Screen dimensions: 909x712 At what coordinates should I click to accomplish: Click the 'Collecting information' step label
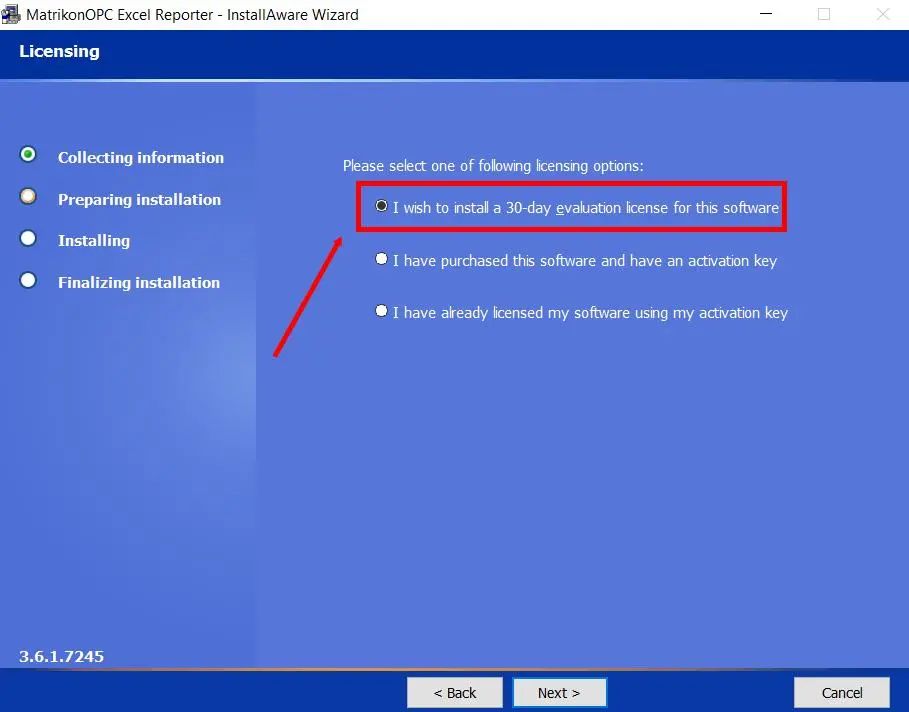click(x=141, y=158)
